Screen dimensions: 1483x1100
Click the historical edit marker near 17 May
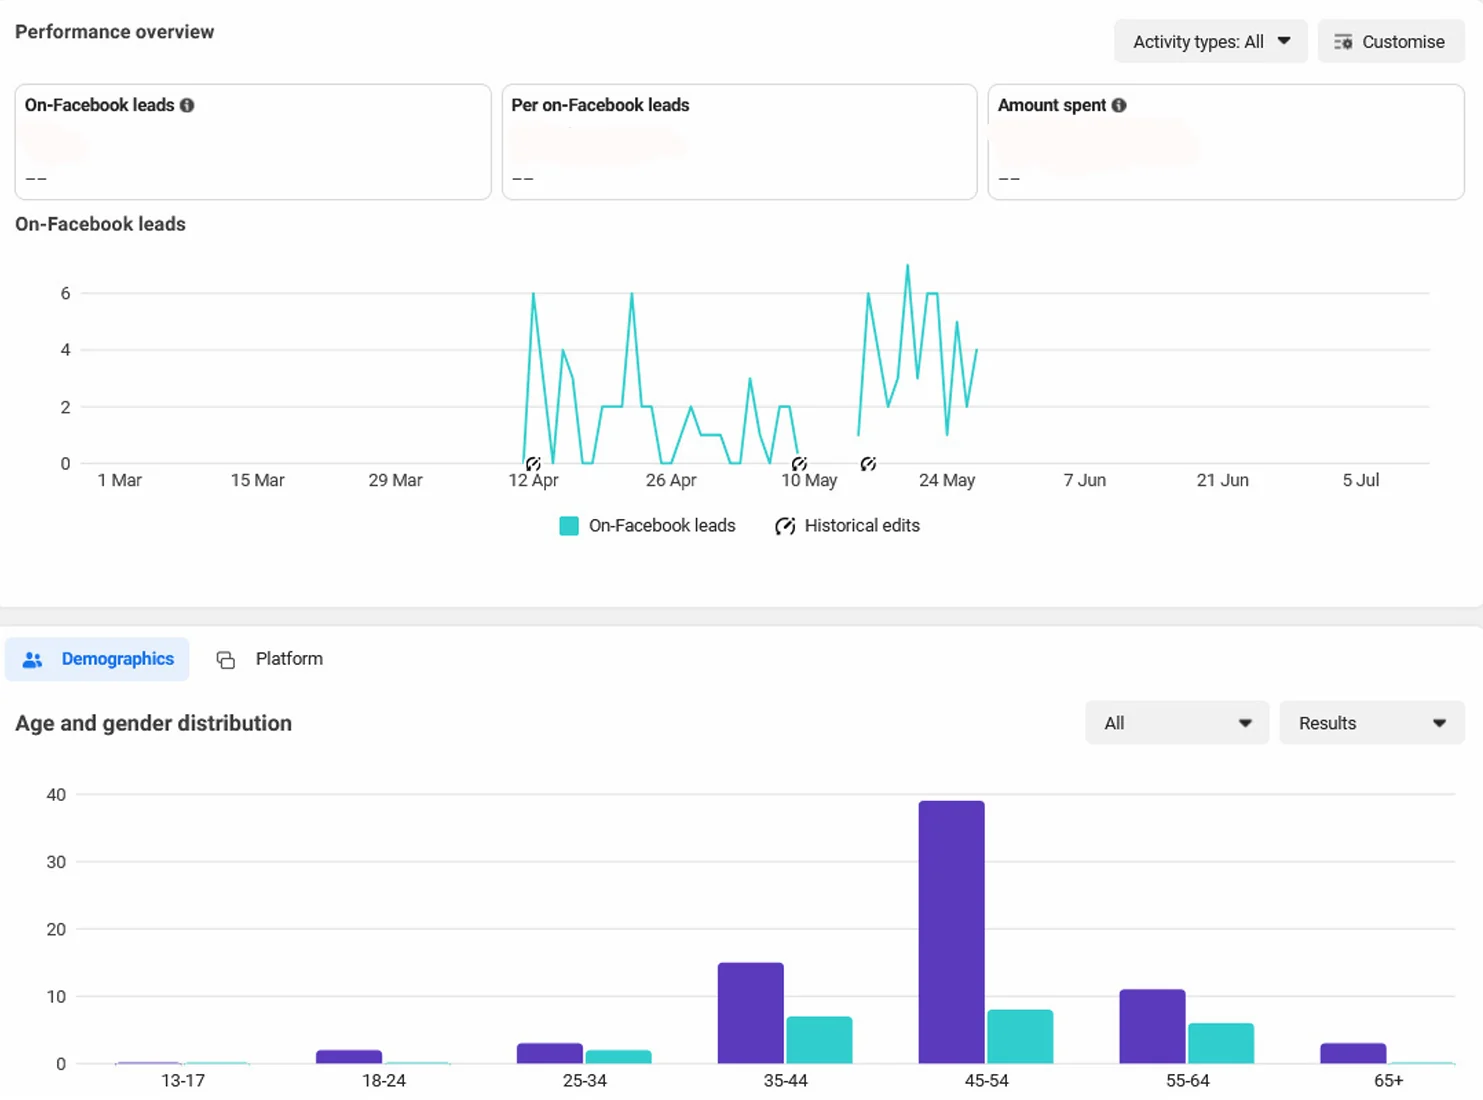tap(868, 464)
